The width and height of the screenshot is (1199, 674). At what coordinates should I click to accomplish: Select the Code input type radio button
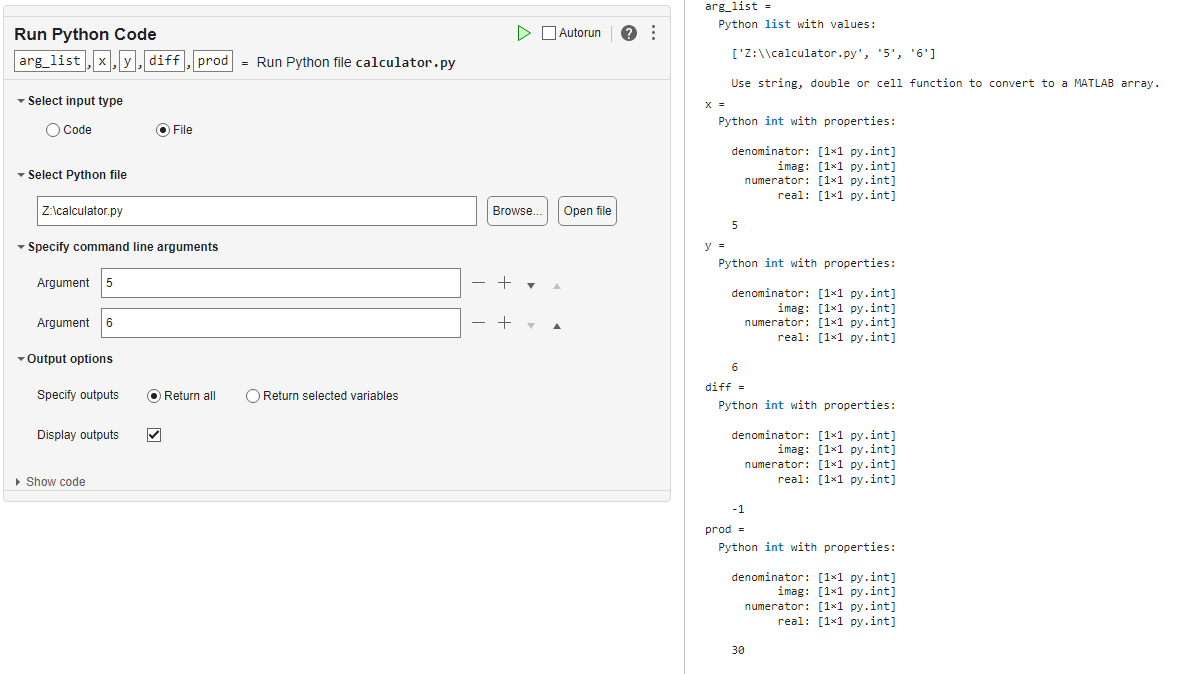pos(54,130)
